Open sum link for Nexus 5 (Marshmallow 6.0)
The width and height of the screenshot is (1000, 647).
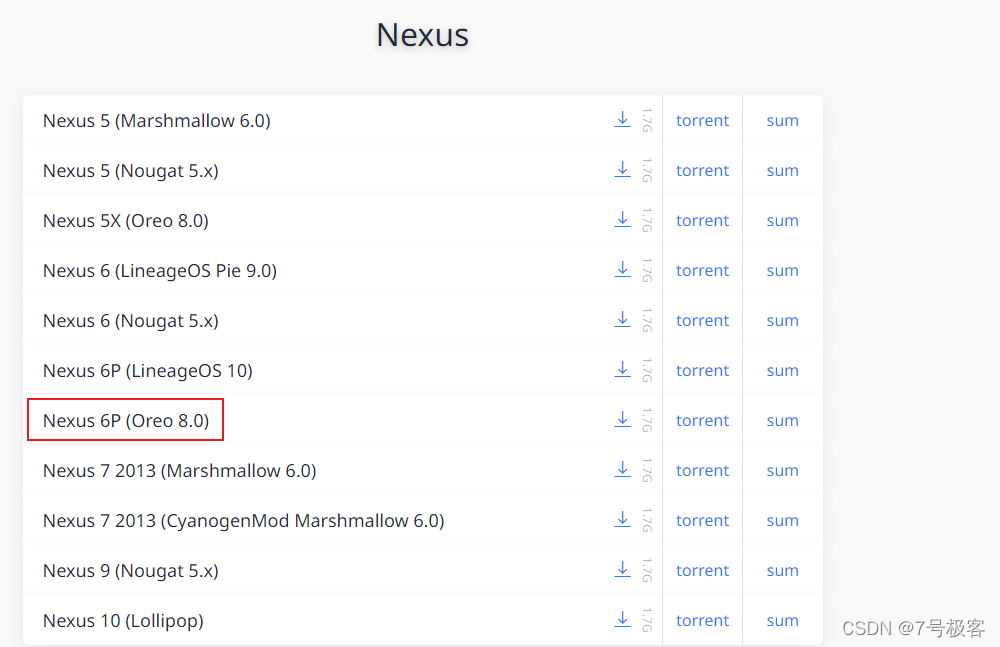[783, 121]
